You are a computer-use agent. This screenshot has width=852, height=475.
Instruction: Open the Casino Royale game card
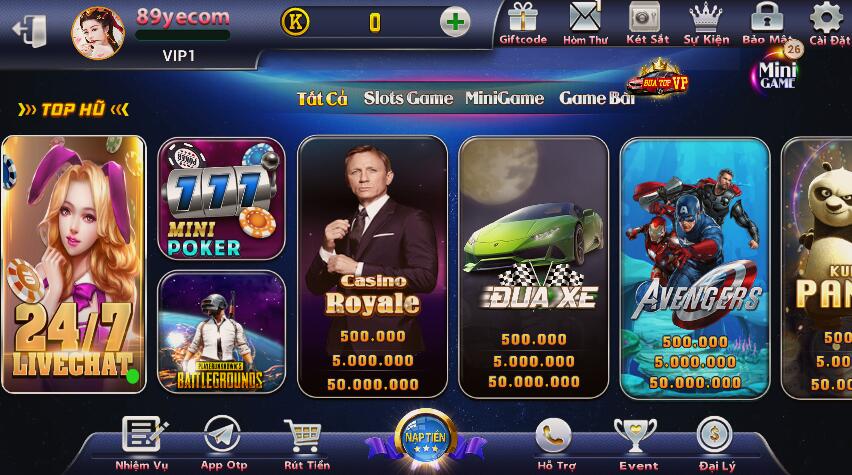[372, 266]
